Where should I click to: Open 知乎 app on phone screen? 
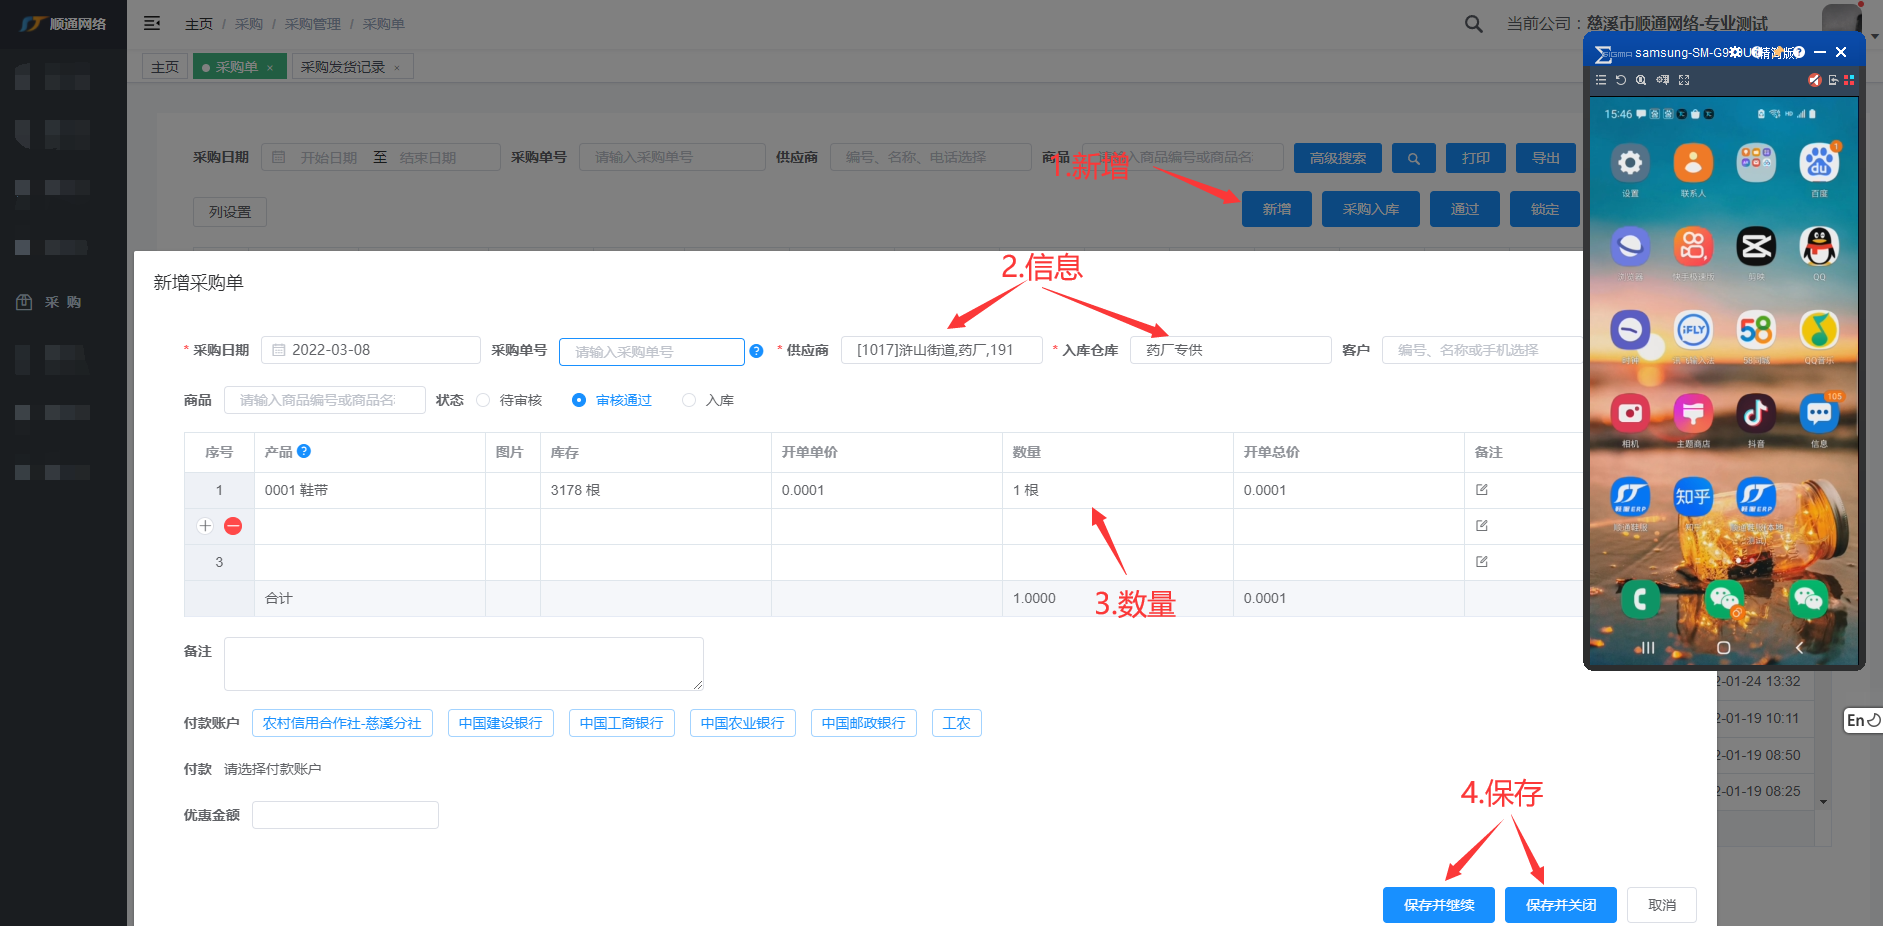[x=1692, y=496]
